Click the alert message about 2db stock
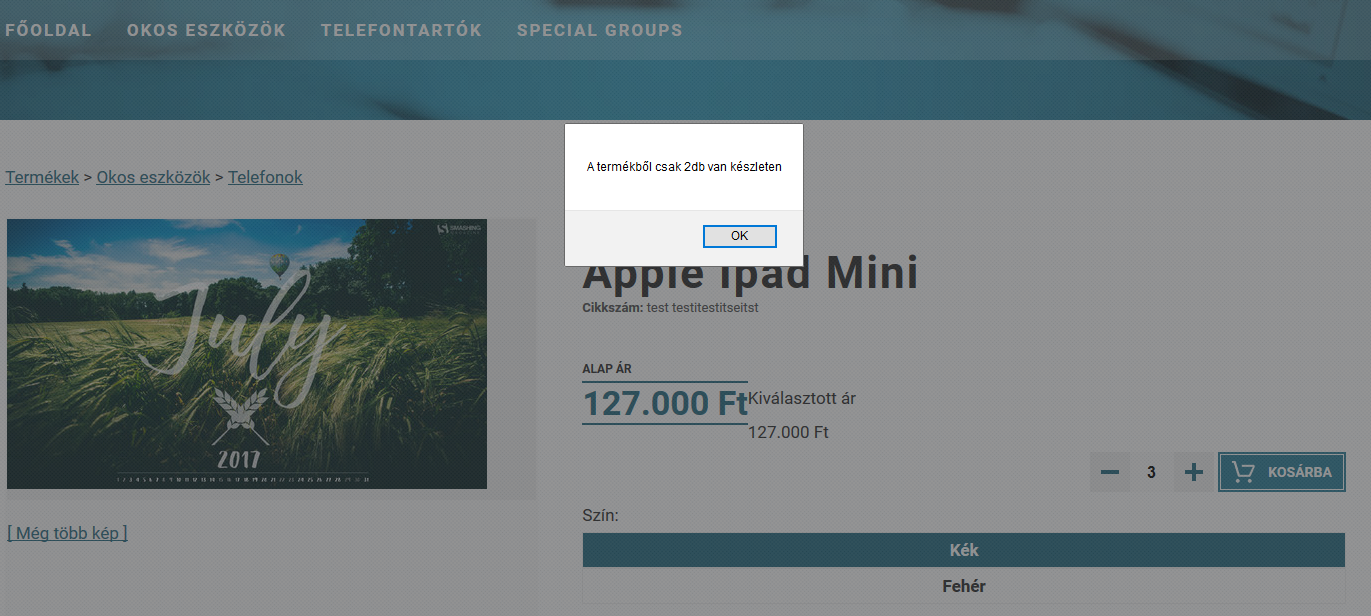The image size is (1371, 616). [x=684, y=167]
